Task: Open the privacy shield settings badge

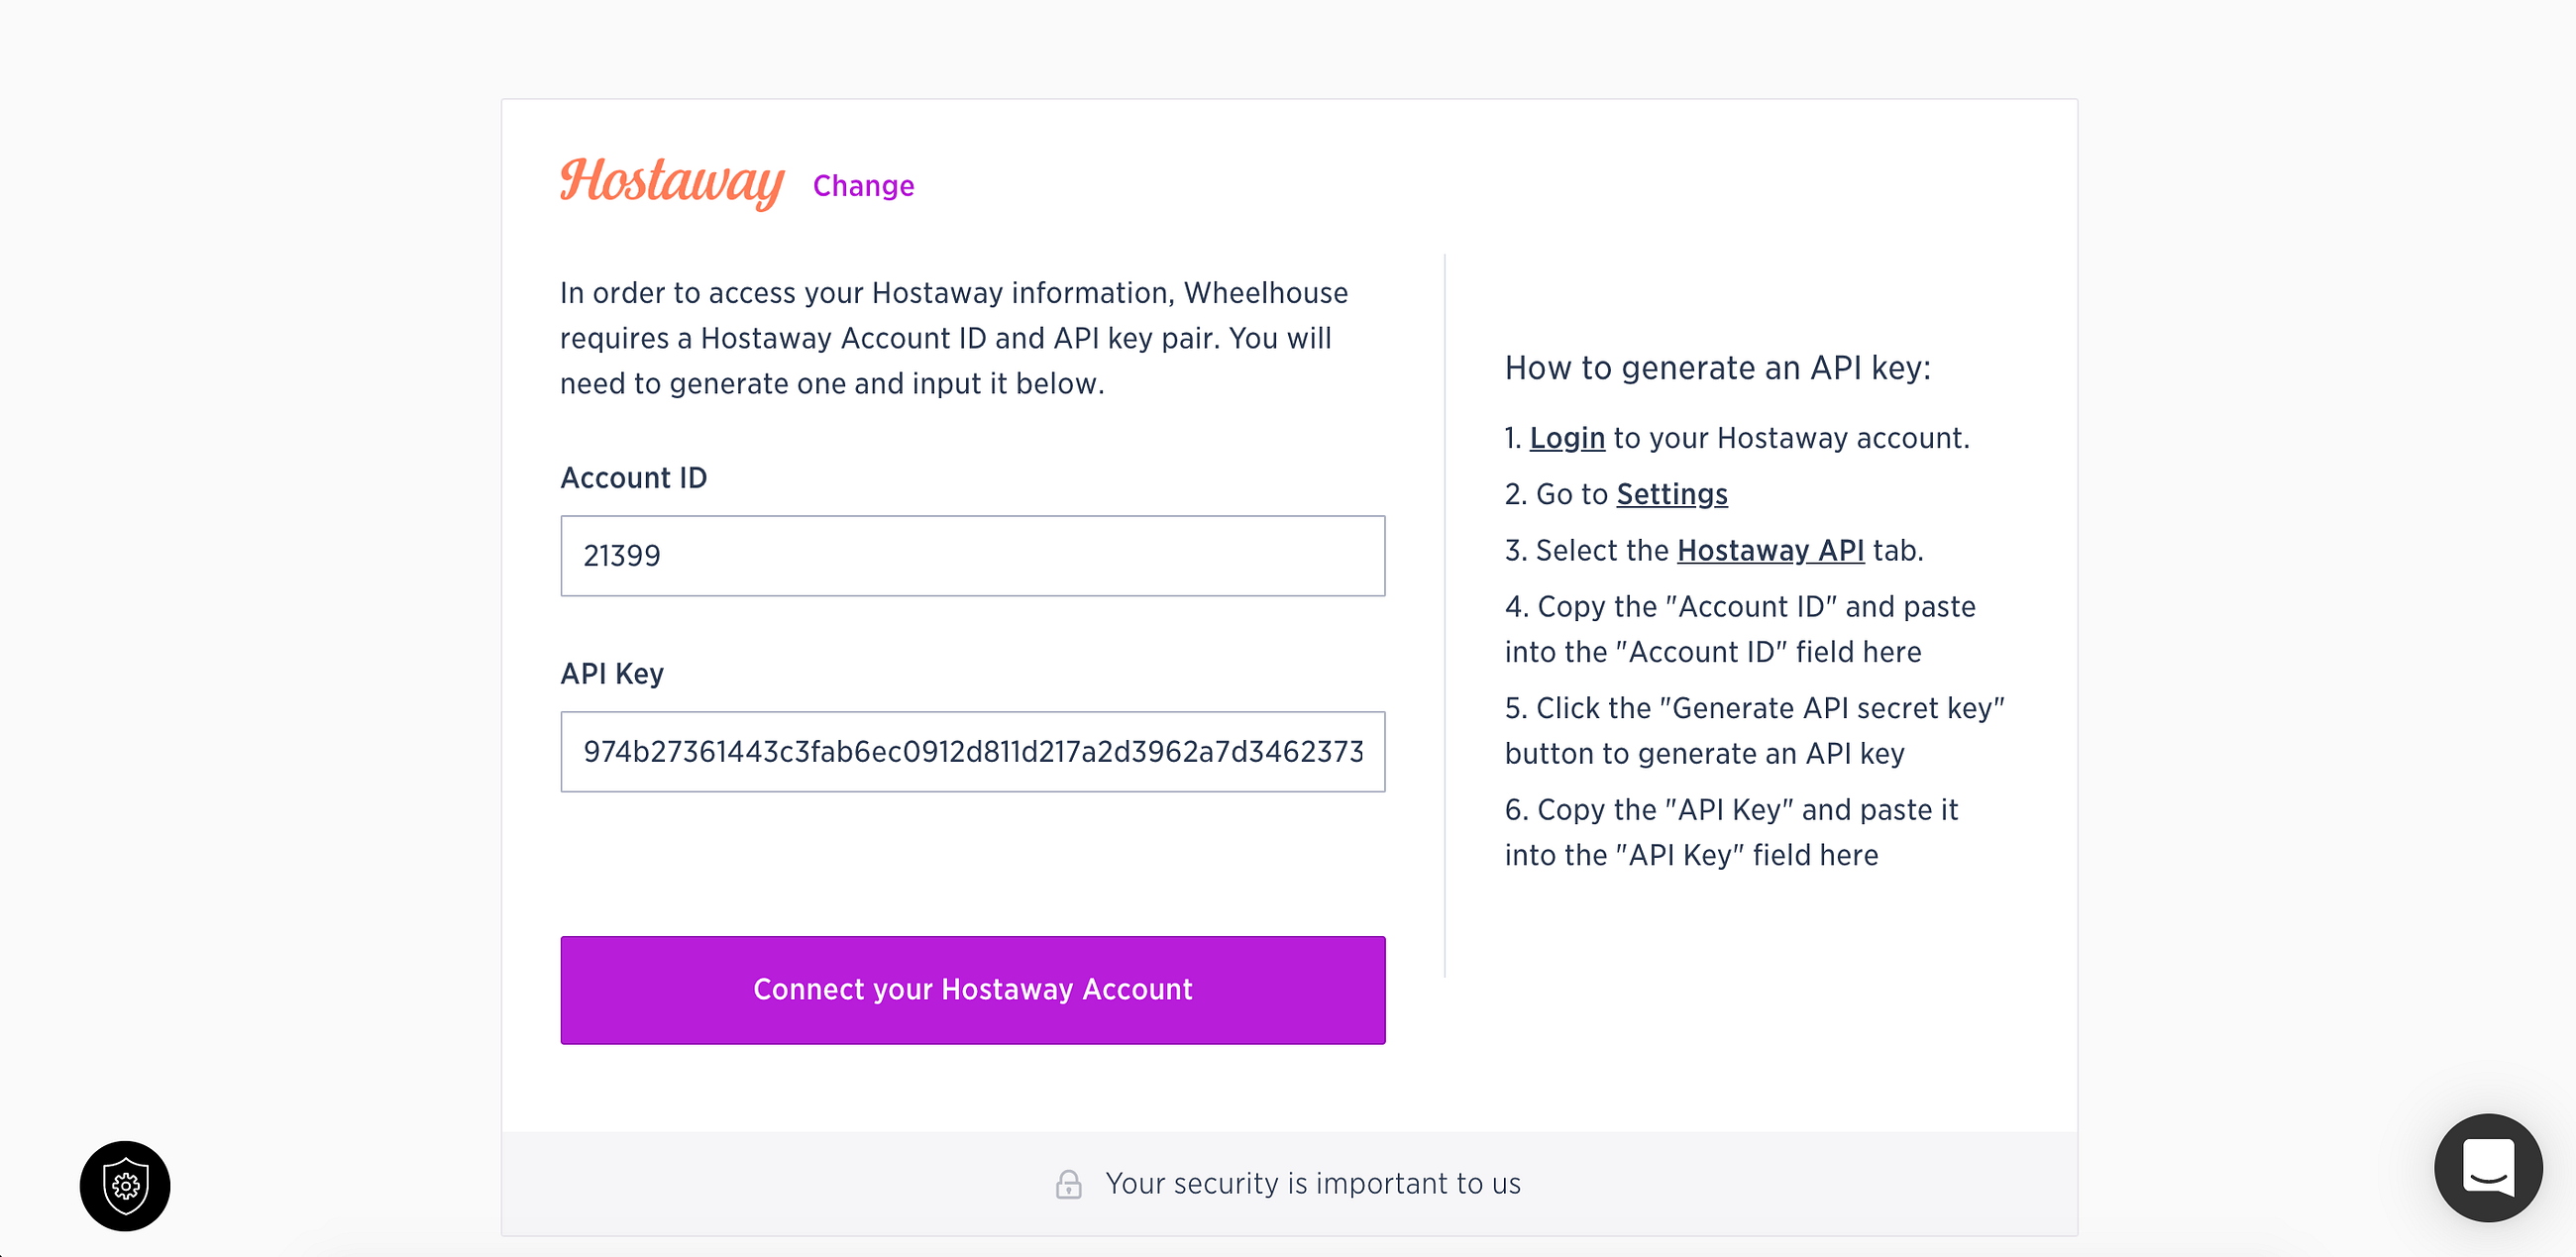Action: click(x=125, y=1185)
